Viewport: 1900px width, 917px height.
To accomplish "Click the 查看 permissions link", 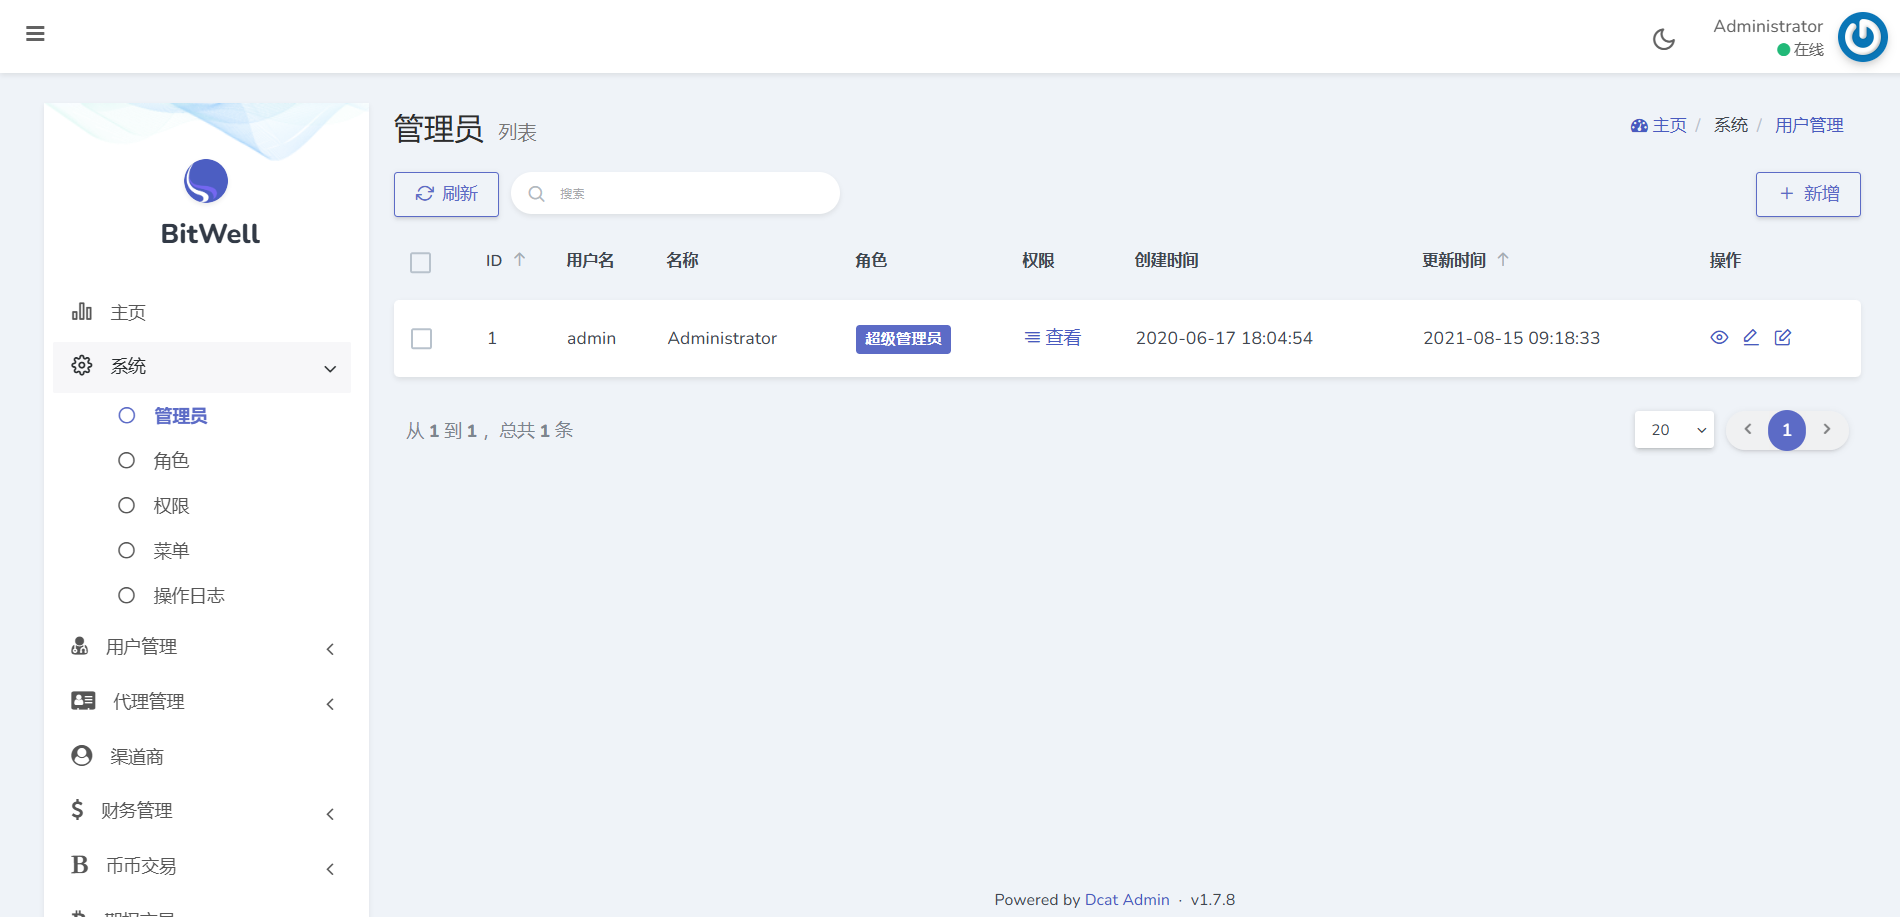I will tap(1053, 338).
